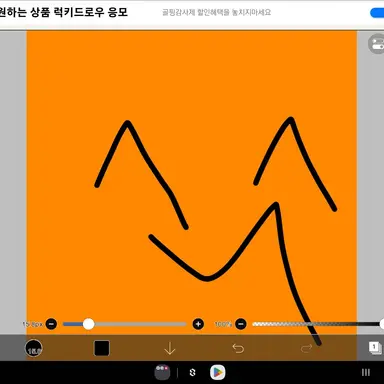Screen dimensions: 384x384
Task: Open the black color swatch
Action: [x=102, y=348]
